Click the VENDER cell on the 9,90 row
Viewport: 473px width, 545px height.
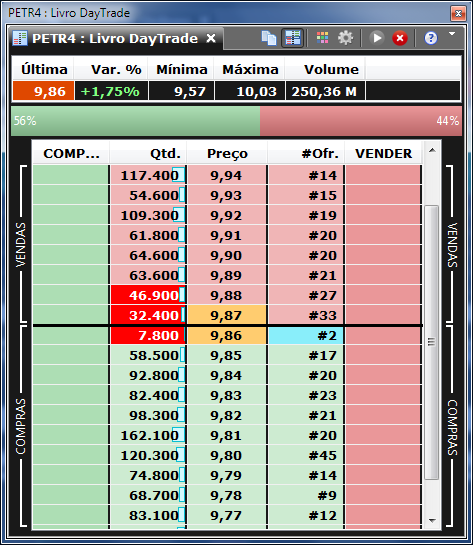(x=383, y=255)
